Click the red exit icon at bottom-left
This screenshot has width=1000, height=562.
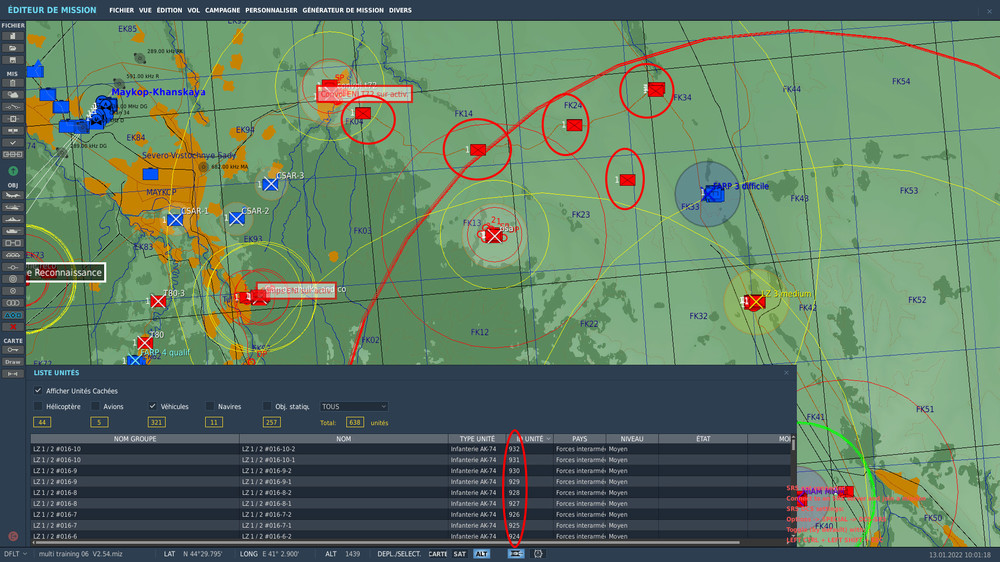[x=13, y=536]
